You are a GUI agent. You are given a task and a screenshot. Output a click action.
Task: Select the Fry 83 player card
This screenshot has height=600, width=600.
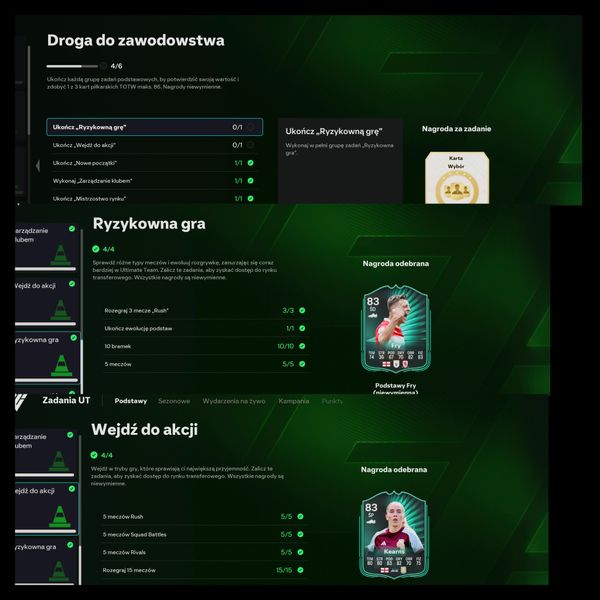coord(396,329)
